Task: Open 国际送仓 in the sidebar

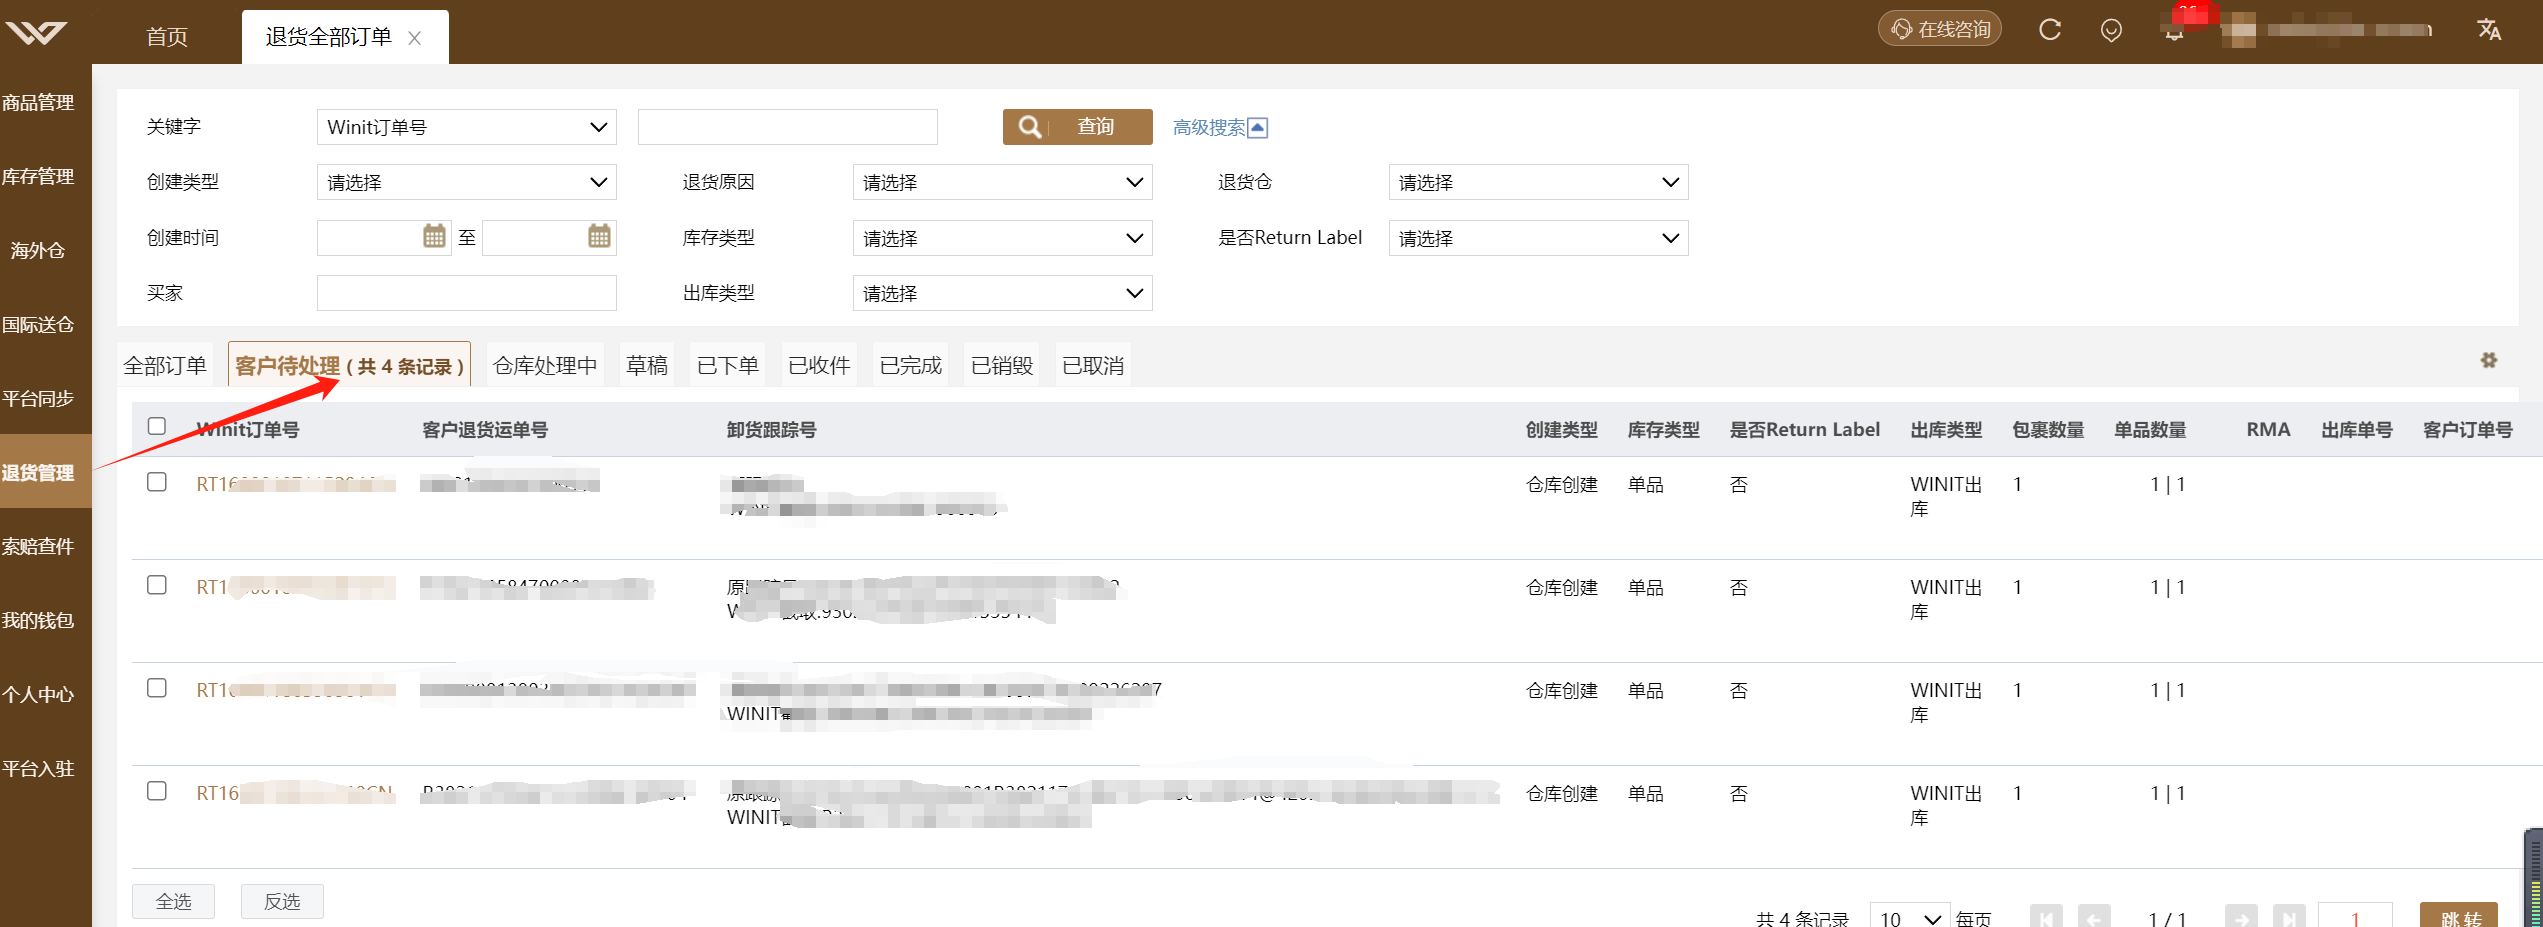Action: tap(38, 325)
